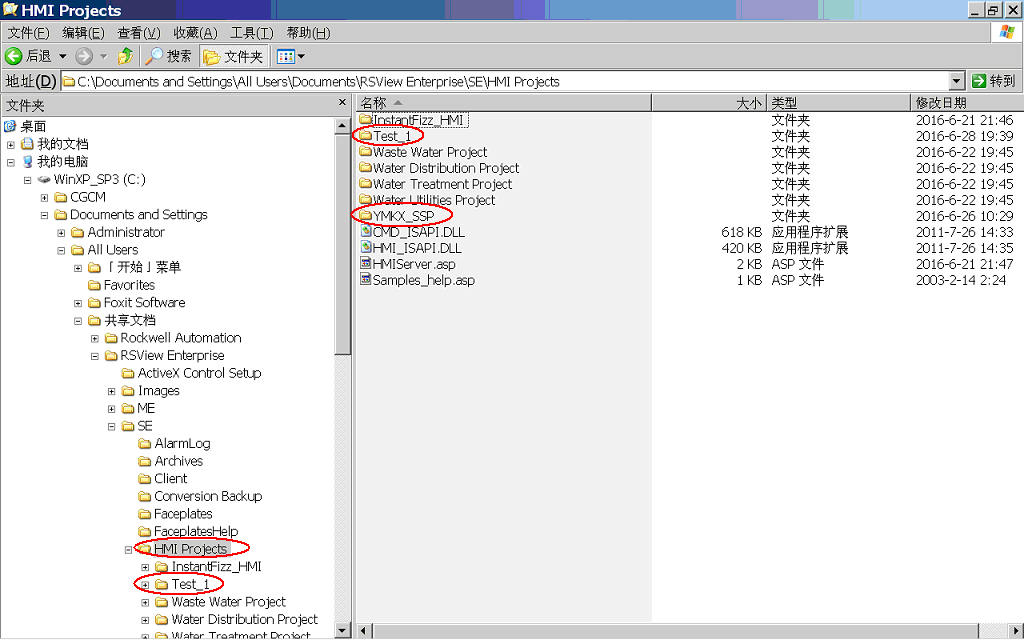Select HMI_ISAPI.DLL file
The image size is (1024, 640).
(411, 248)
